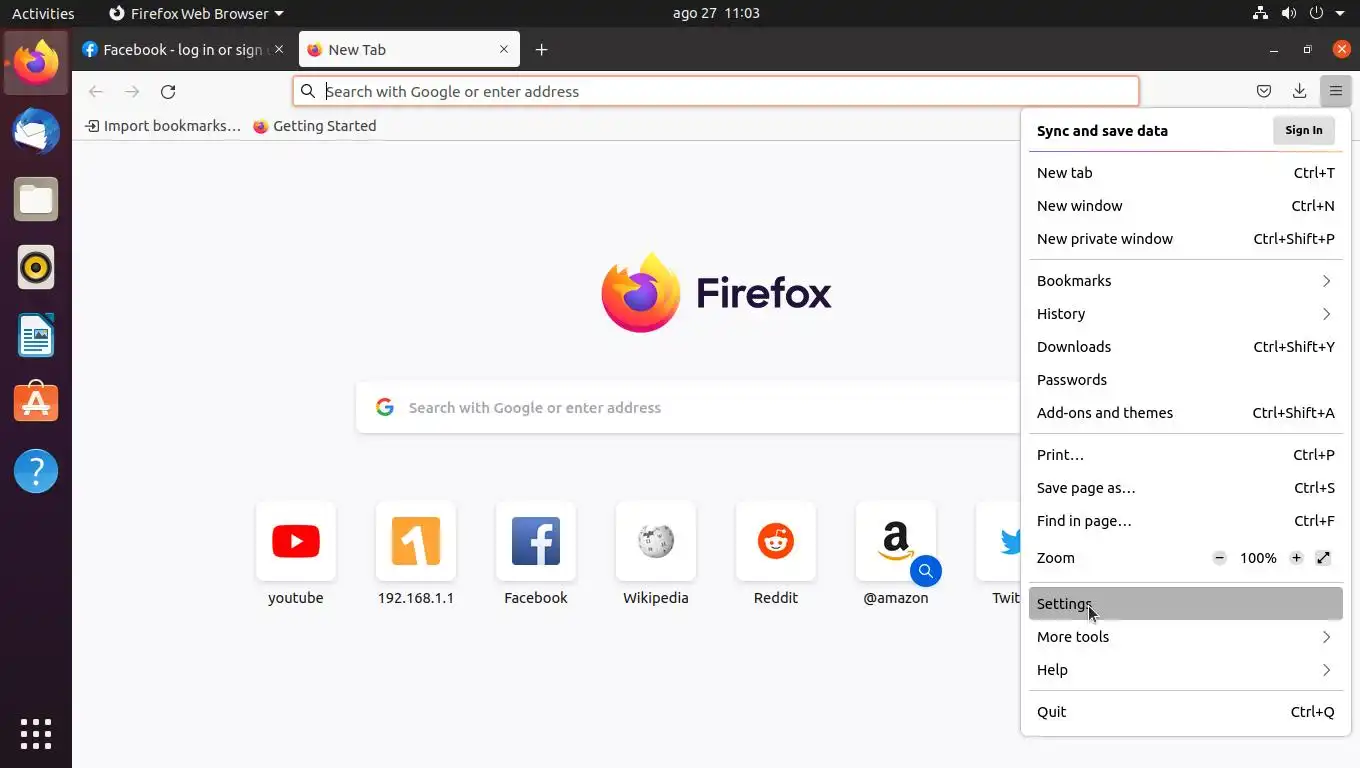Viewport: 1360px width, 768px height.
Task: Open Passwords from the menu
Action: pos(1186,380)
